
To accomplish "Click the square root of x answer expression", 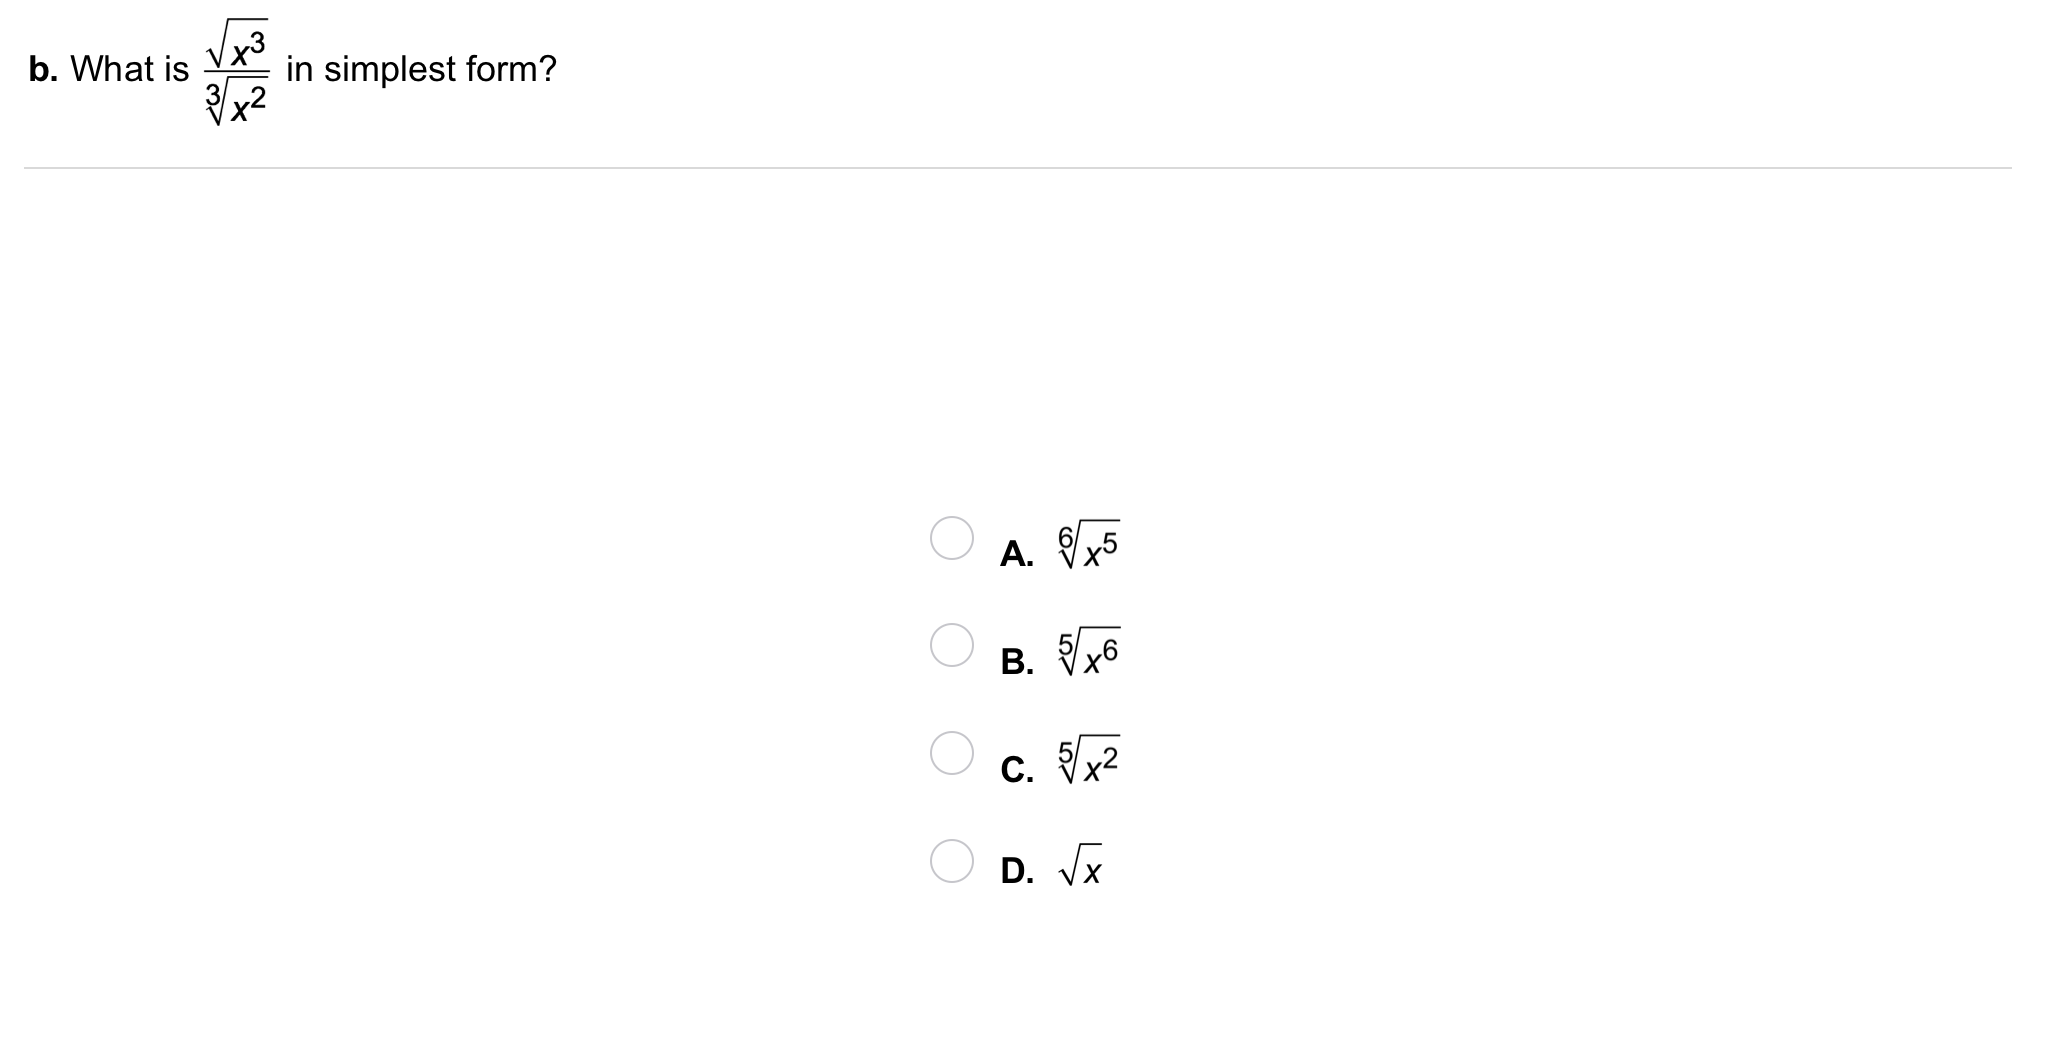I will point(1081,866).
